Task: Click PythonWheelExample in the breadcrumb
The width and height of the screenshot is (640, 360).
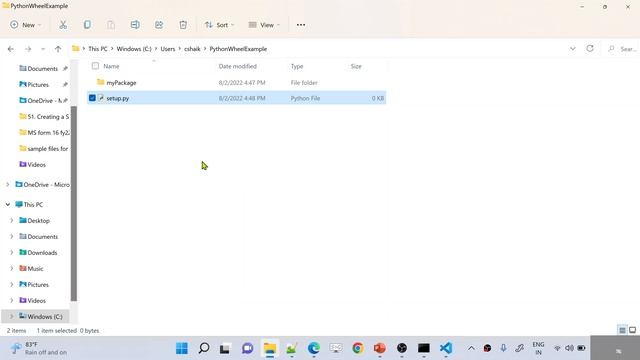Action: [238, 49]
